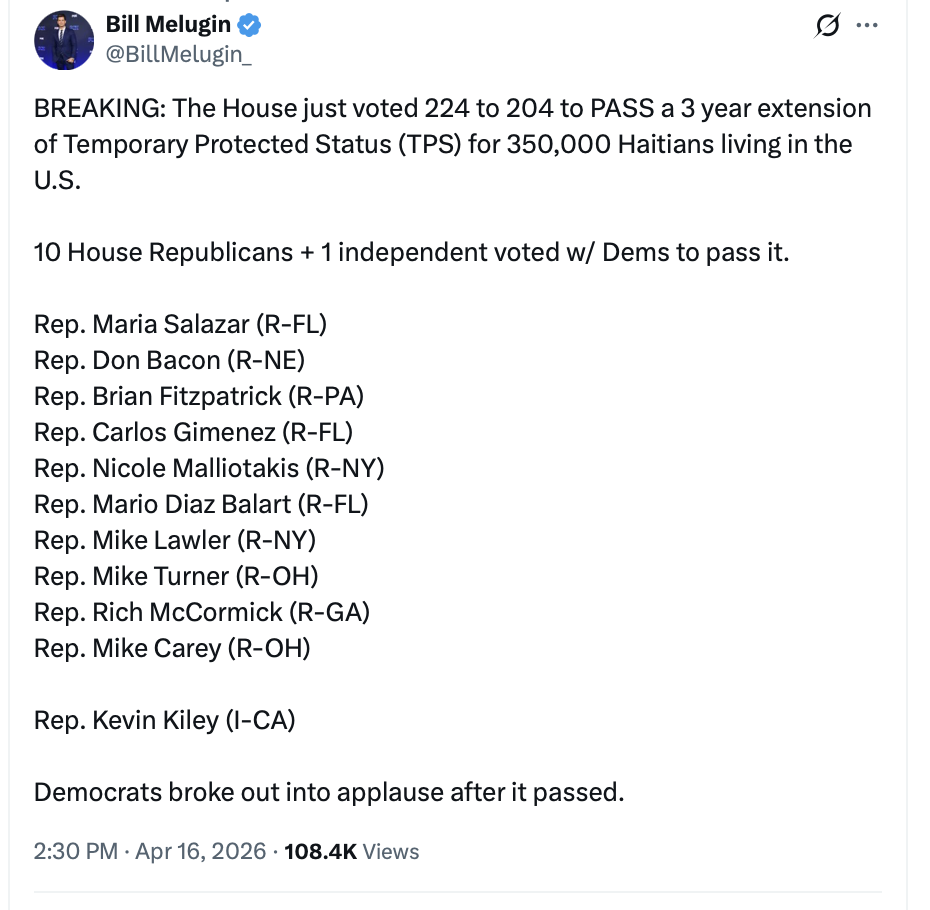
Task: Open the 2:30 PM Apr 16, 2026 timestamp
Action: click(x=150, y=851)
